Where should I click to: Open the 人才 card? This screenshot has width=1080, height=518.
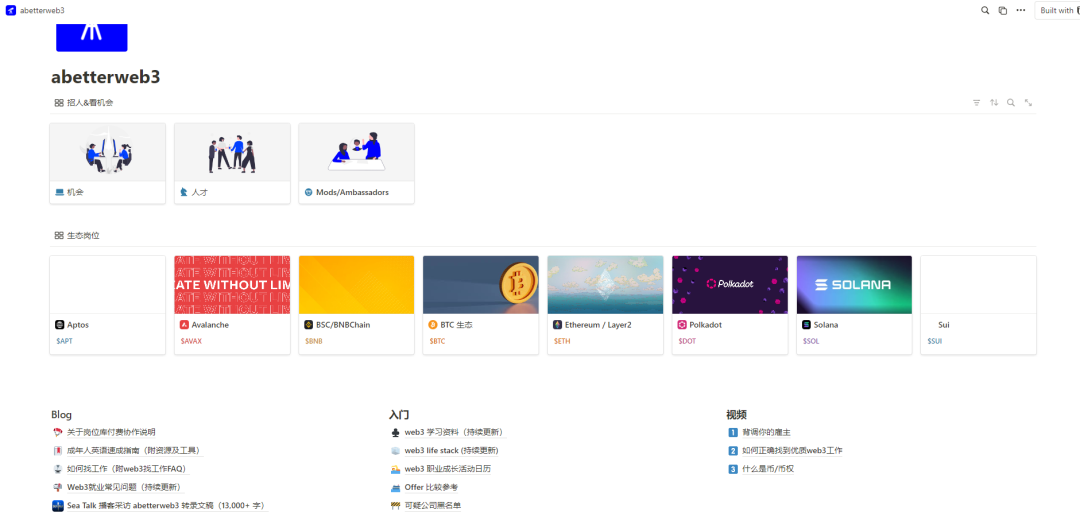tap(232, 163)
